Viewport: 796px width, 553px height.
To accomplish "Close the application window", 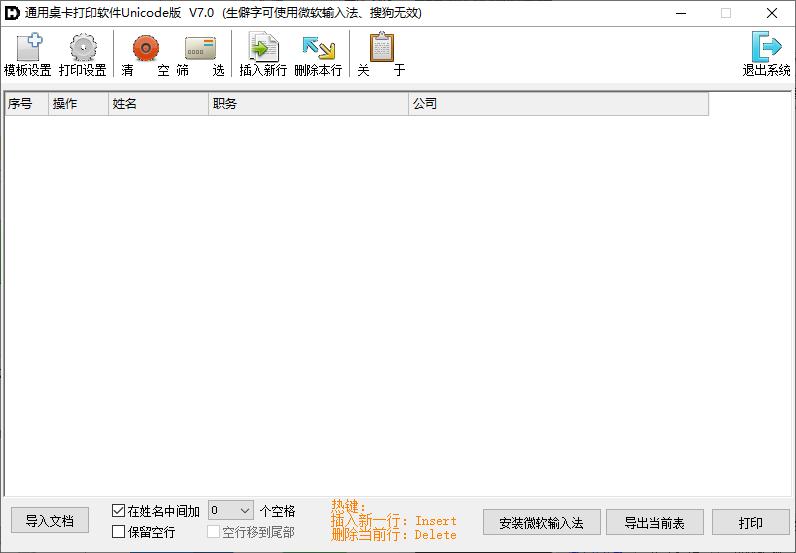I will click(772, 13).
